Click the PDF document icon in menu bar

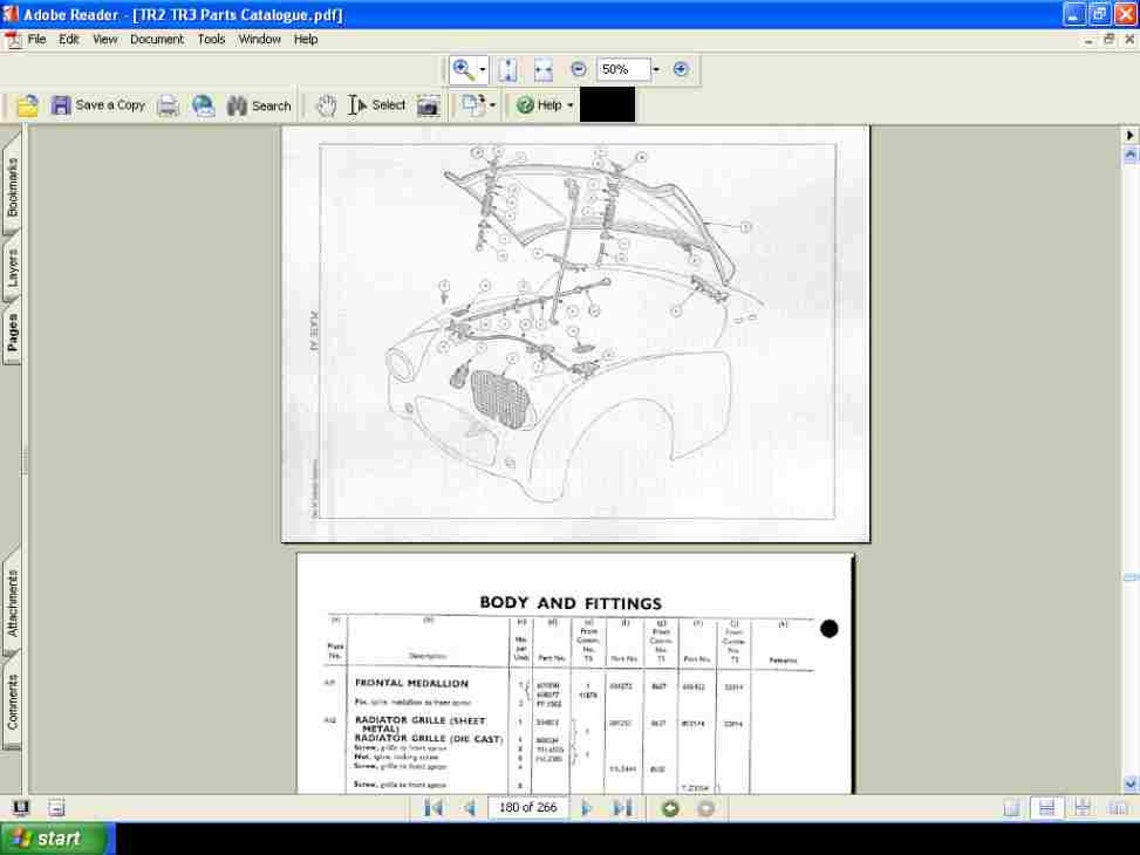click(x=13, y=40)
